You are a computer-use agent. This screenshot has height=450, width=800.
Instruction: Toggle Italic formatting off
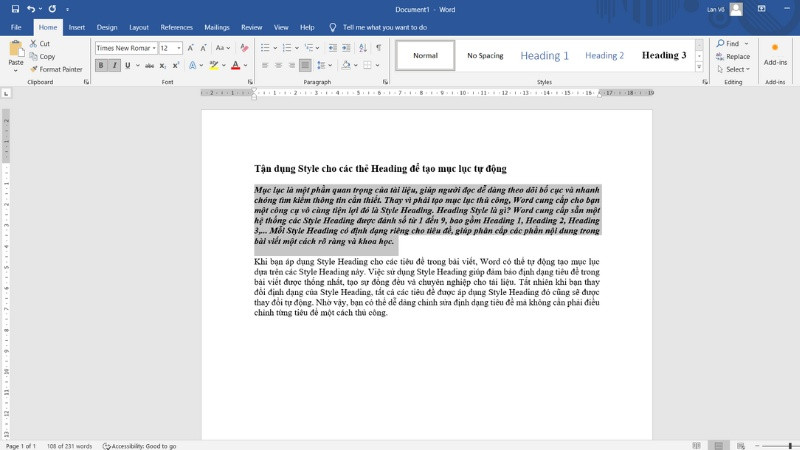[115, 66]
